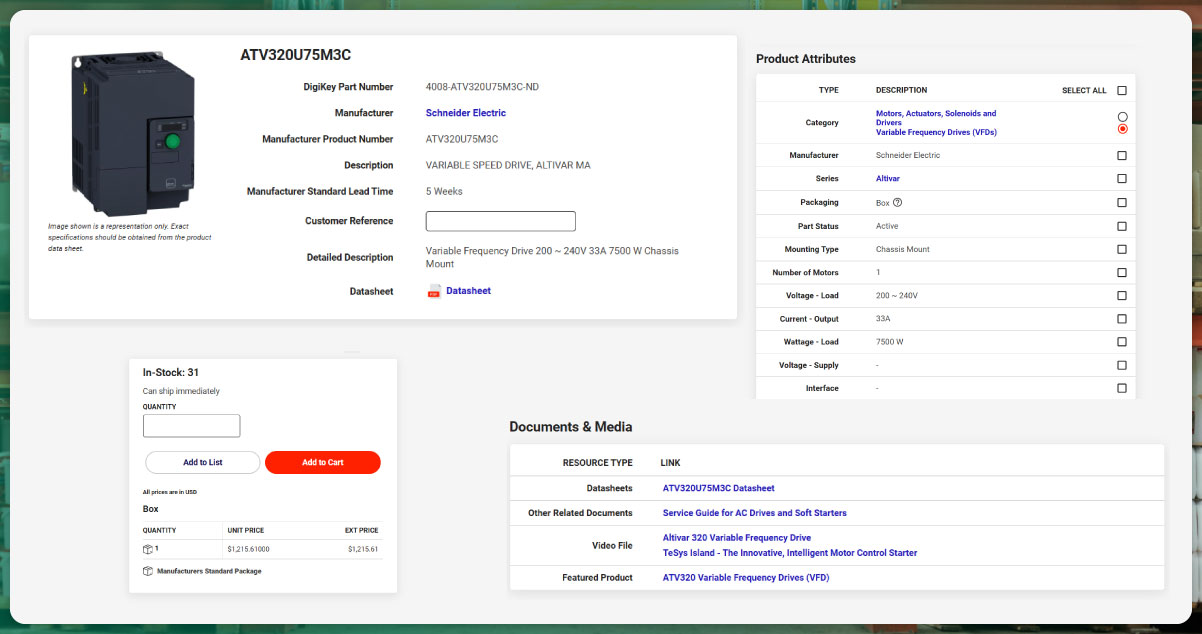Open the Variable Frequency Drives (VFDs) category link
Viewport: 1202px width, 634px height.
point(936,132)
